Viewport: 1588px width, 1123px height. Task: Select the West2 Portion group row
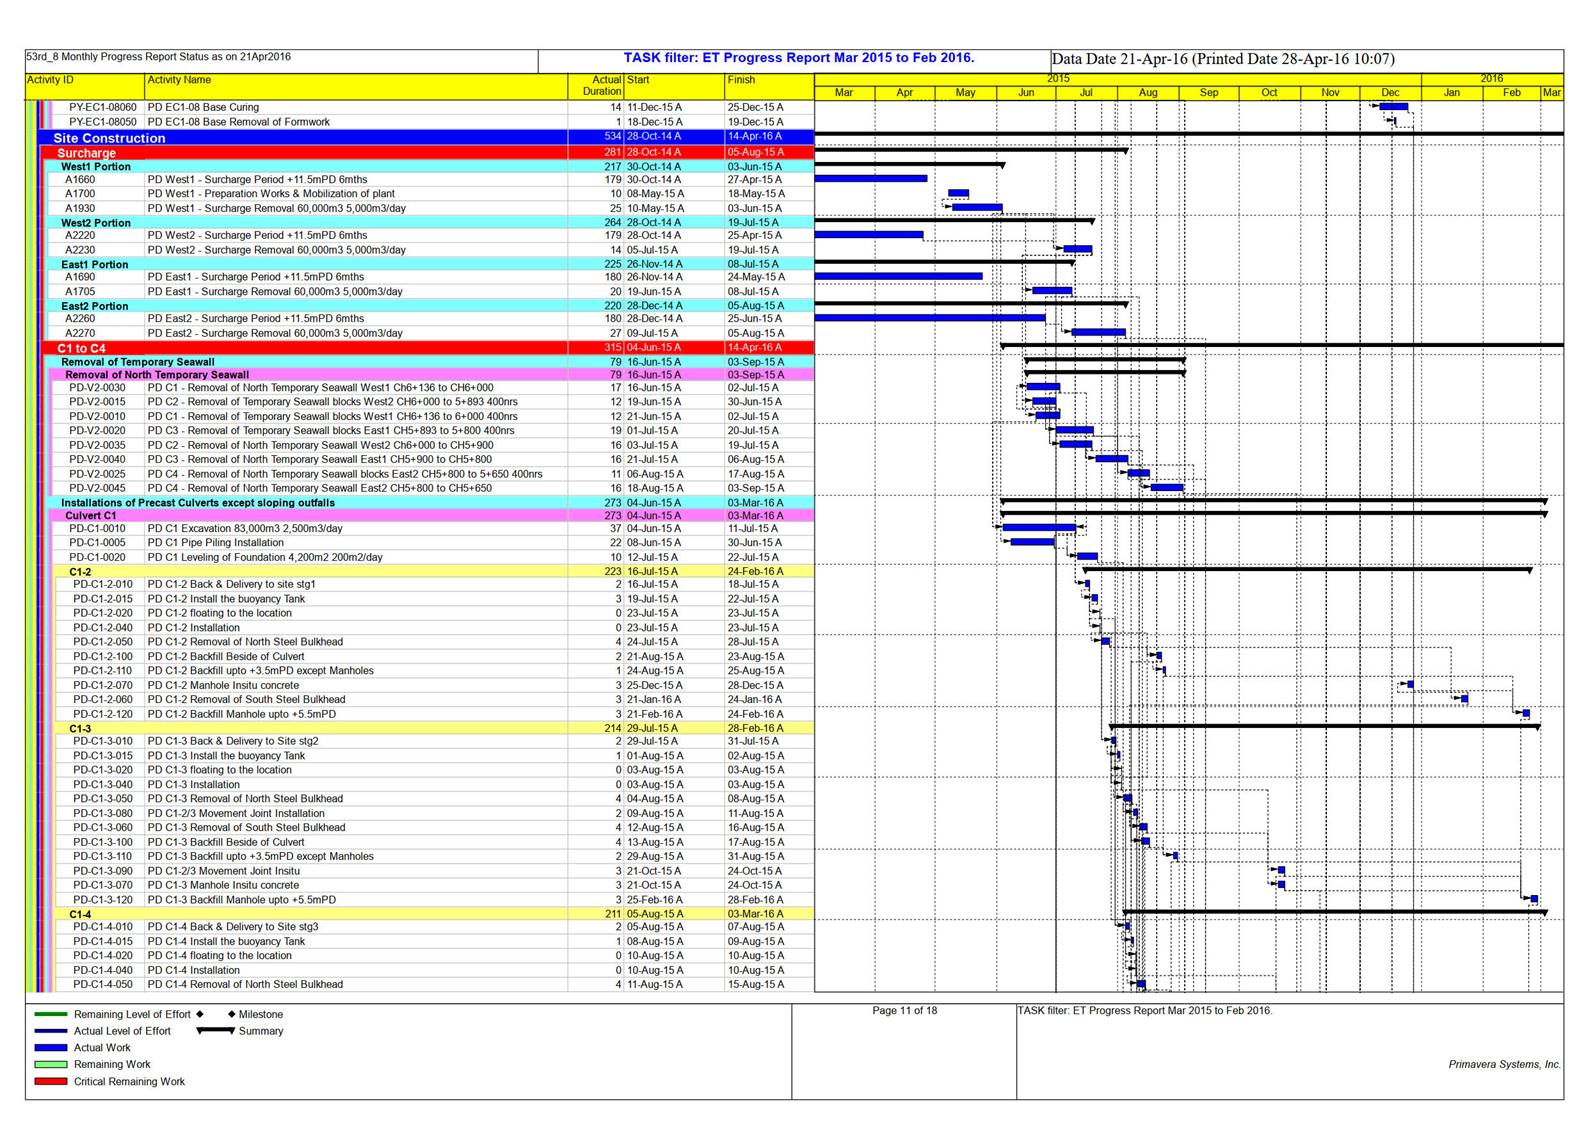(x=432, y=223)
